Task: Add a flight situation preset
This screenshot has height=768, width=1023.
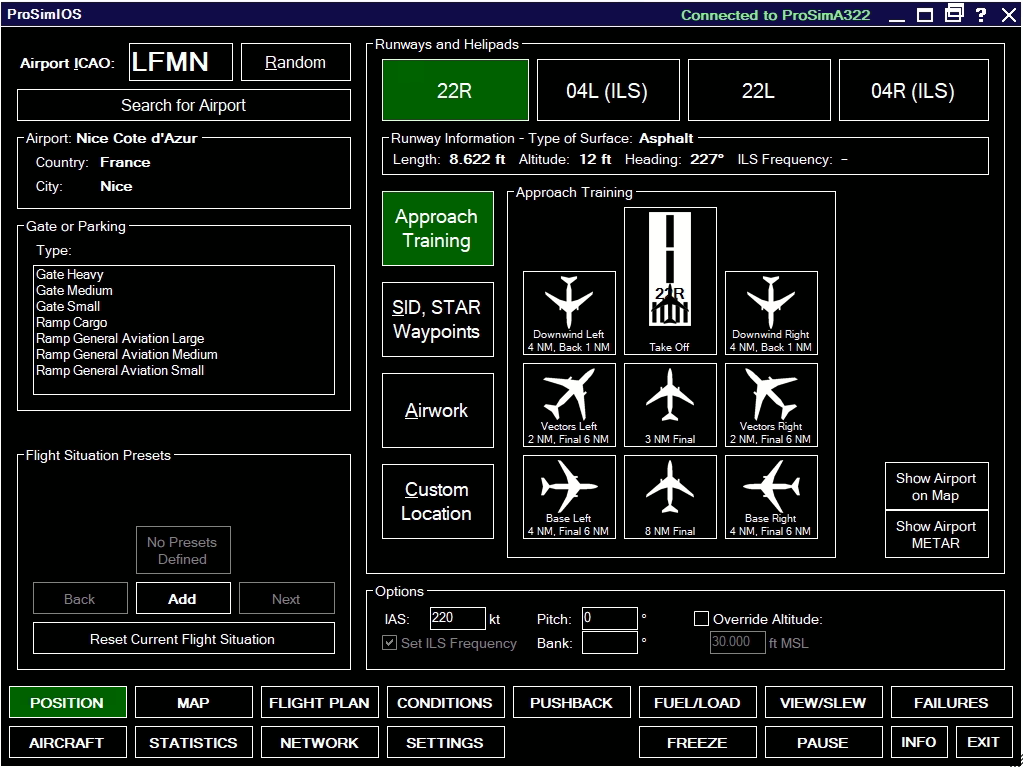Action: tap(183, 598)
